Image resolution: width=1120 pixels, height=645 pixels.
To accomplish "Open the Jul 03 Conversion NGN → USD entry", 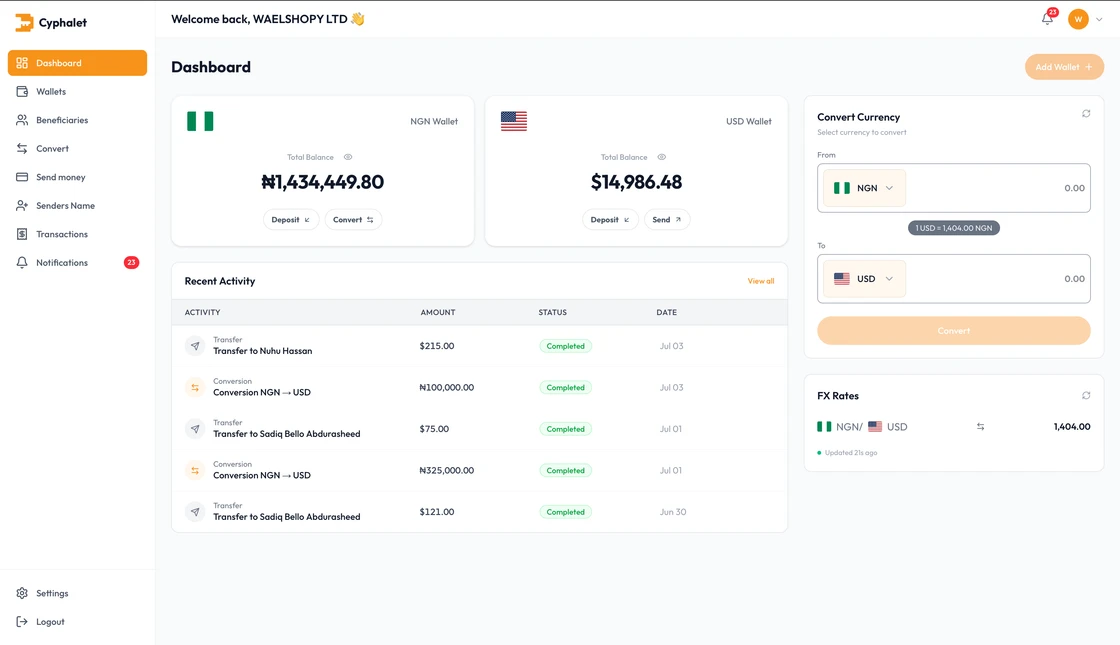I will (479, 387).
